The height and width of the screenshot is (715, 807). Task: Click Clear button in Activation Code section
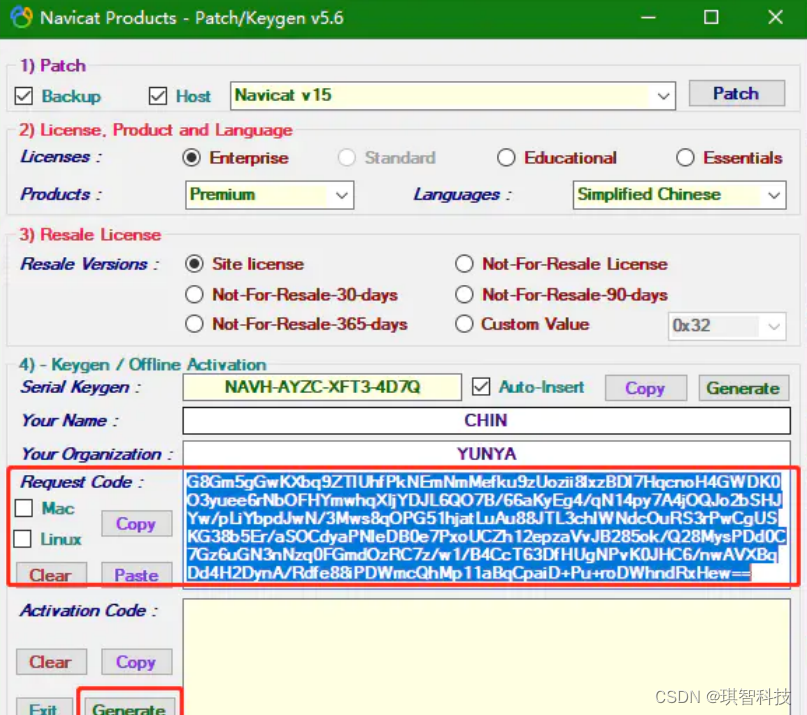pyautogui.click(x=51, y=661)
